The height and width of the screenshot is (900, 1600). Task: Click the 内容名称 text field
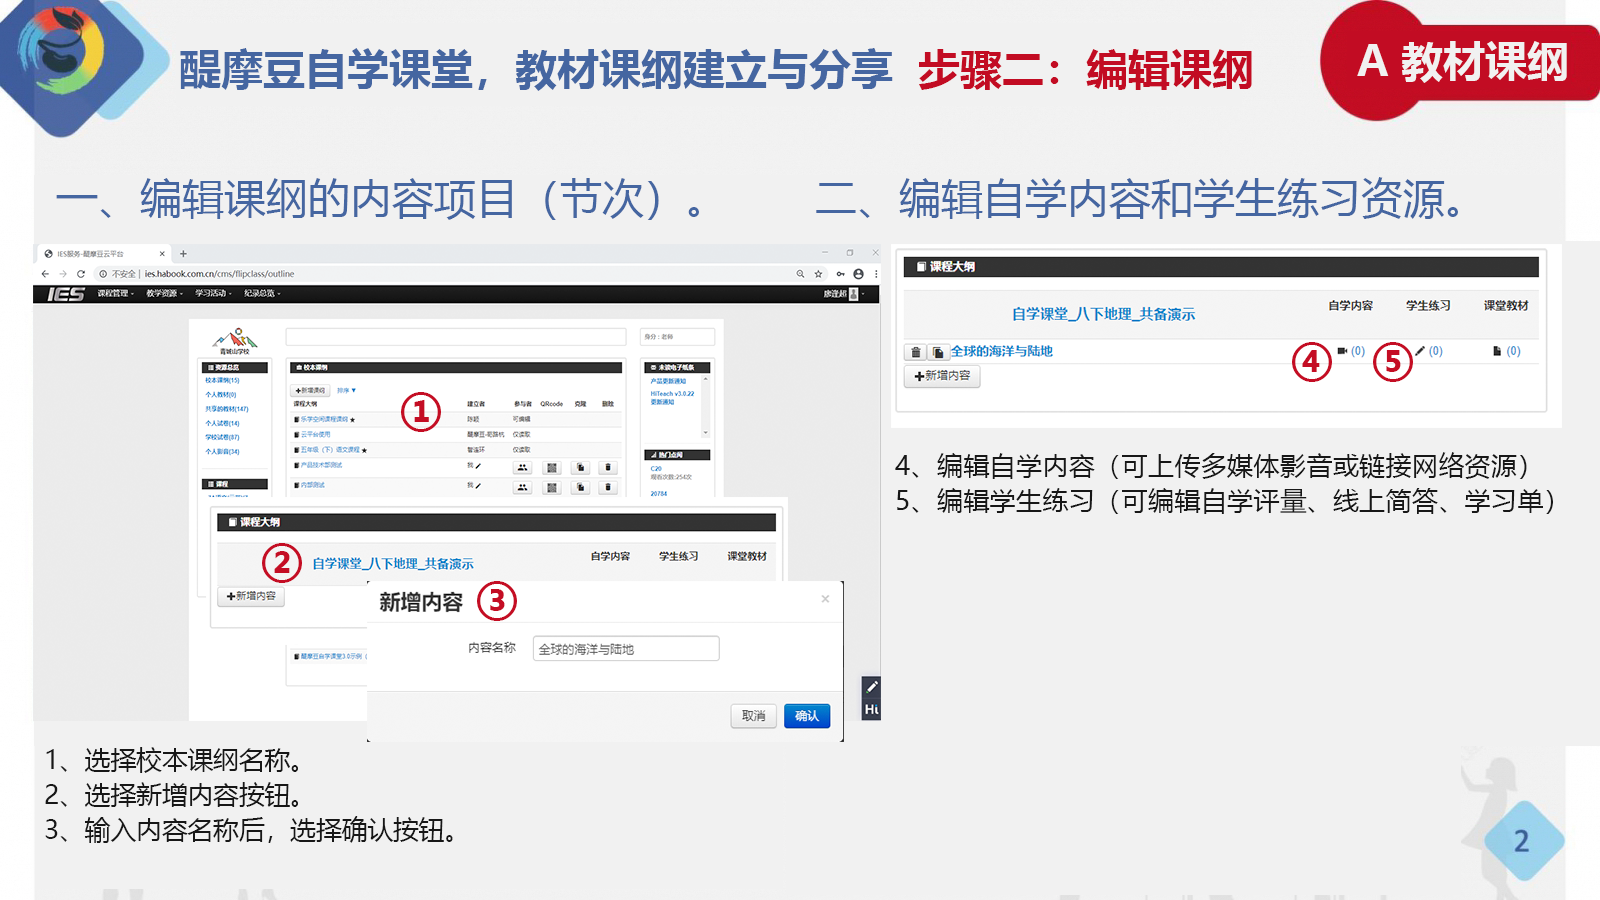(625, 649)
